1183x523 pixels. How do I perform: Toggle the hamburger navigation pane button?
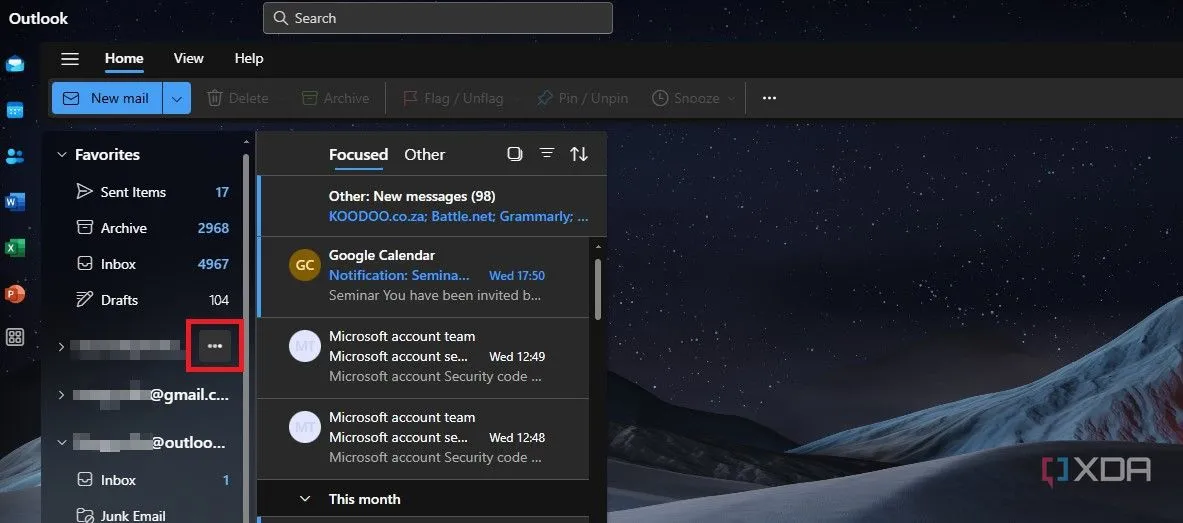(x=70, y=59)
